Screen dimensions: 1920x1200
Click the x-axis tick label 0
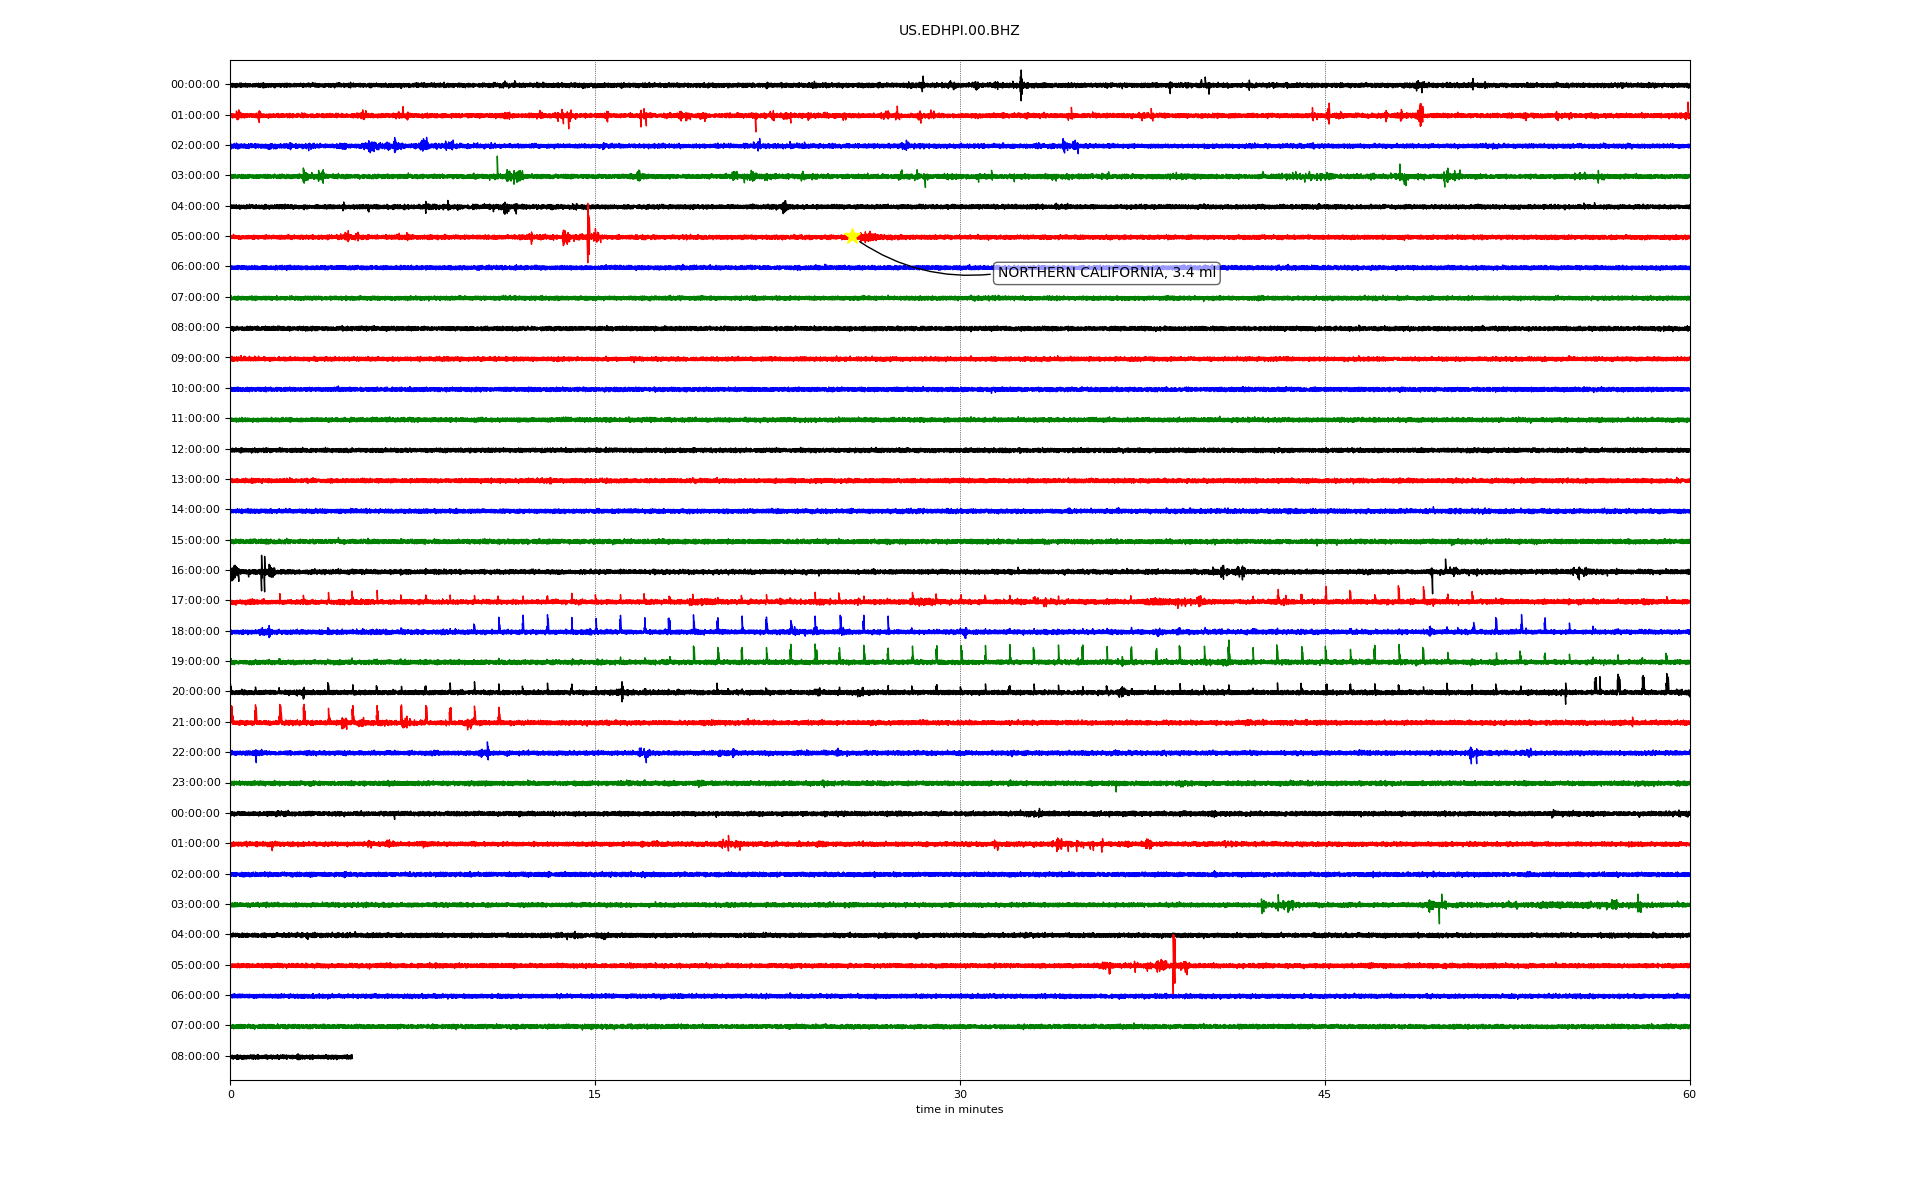point(231,1095)
